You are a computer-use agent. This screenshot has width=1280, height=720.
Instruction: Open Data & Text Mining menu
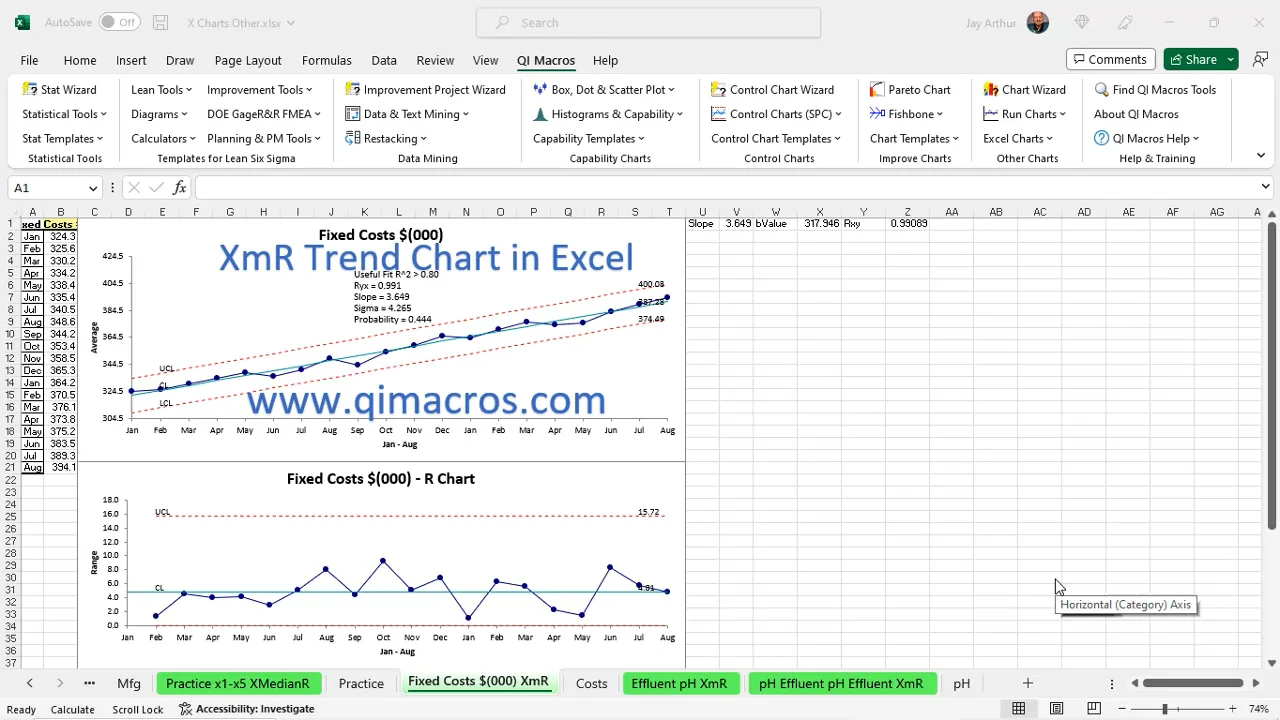[407, 114]
